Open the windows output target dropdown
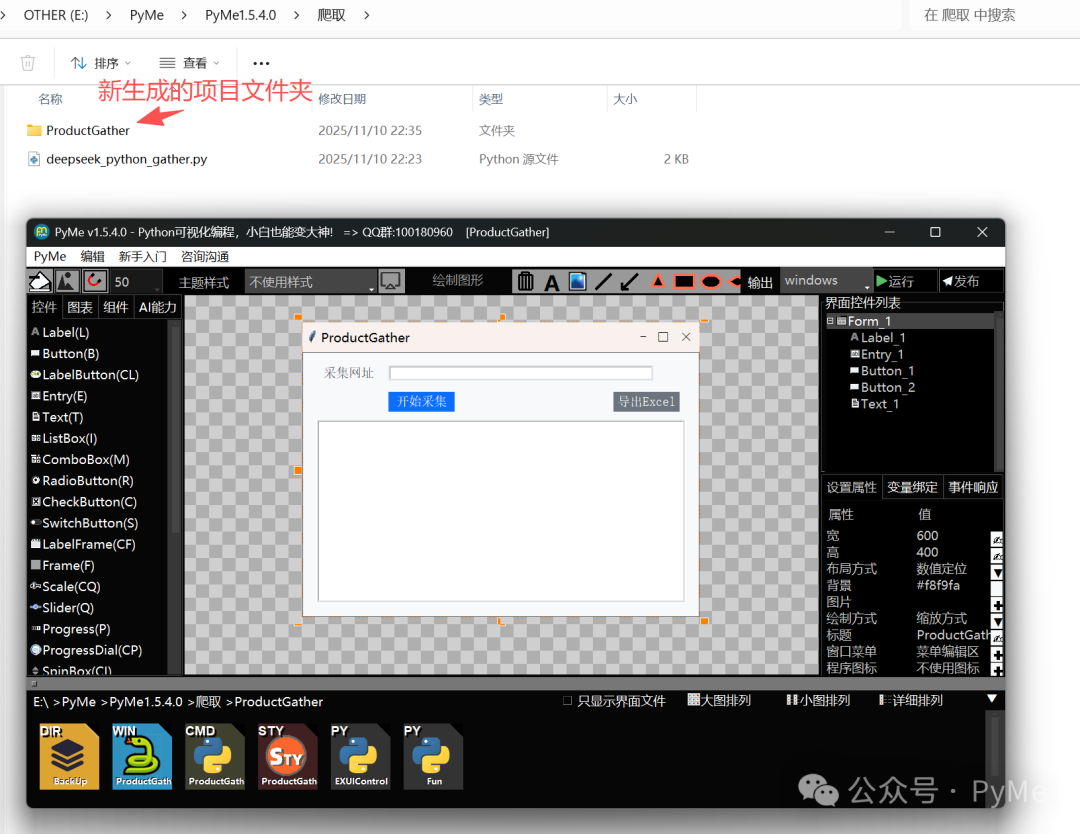The width and height of the screenshot is (1080, 834). (825, 281)
